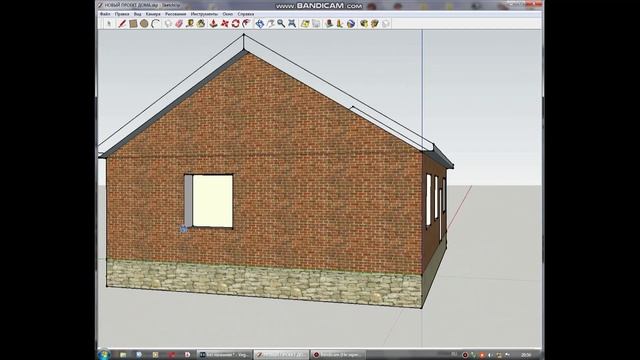Click the Toggle Terrain icon
Viewport: 640px width, 360px height.
(x=316, y=24)
